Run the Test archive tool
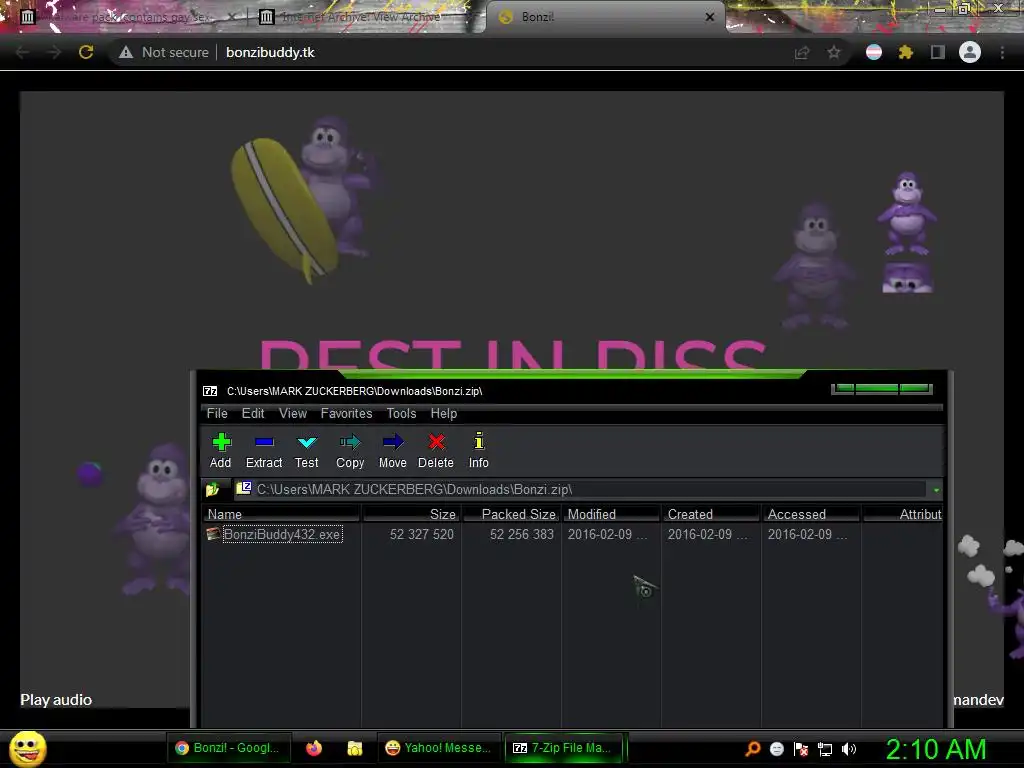 pyautogui.click(x=306, y=451)
